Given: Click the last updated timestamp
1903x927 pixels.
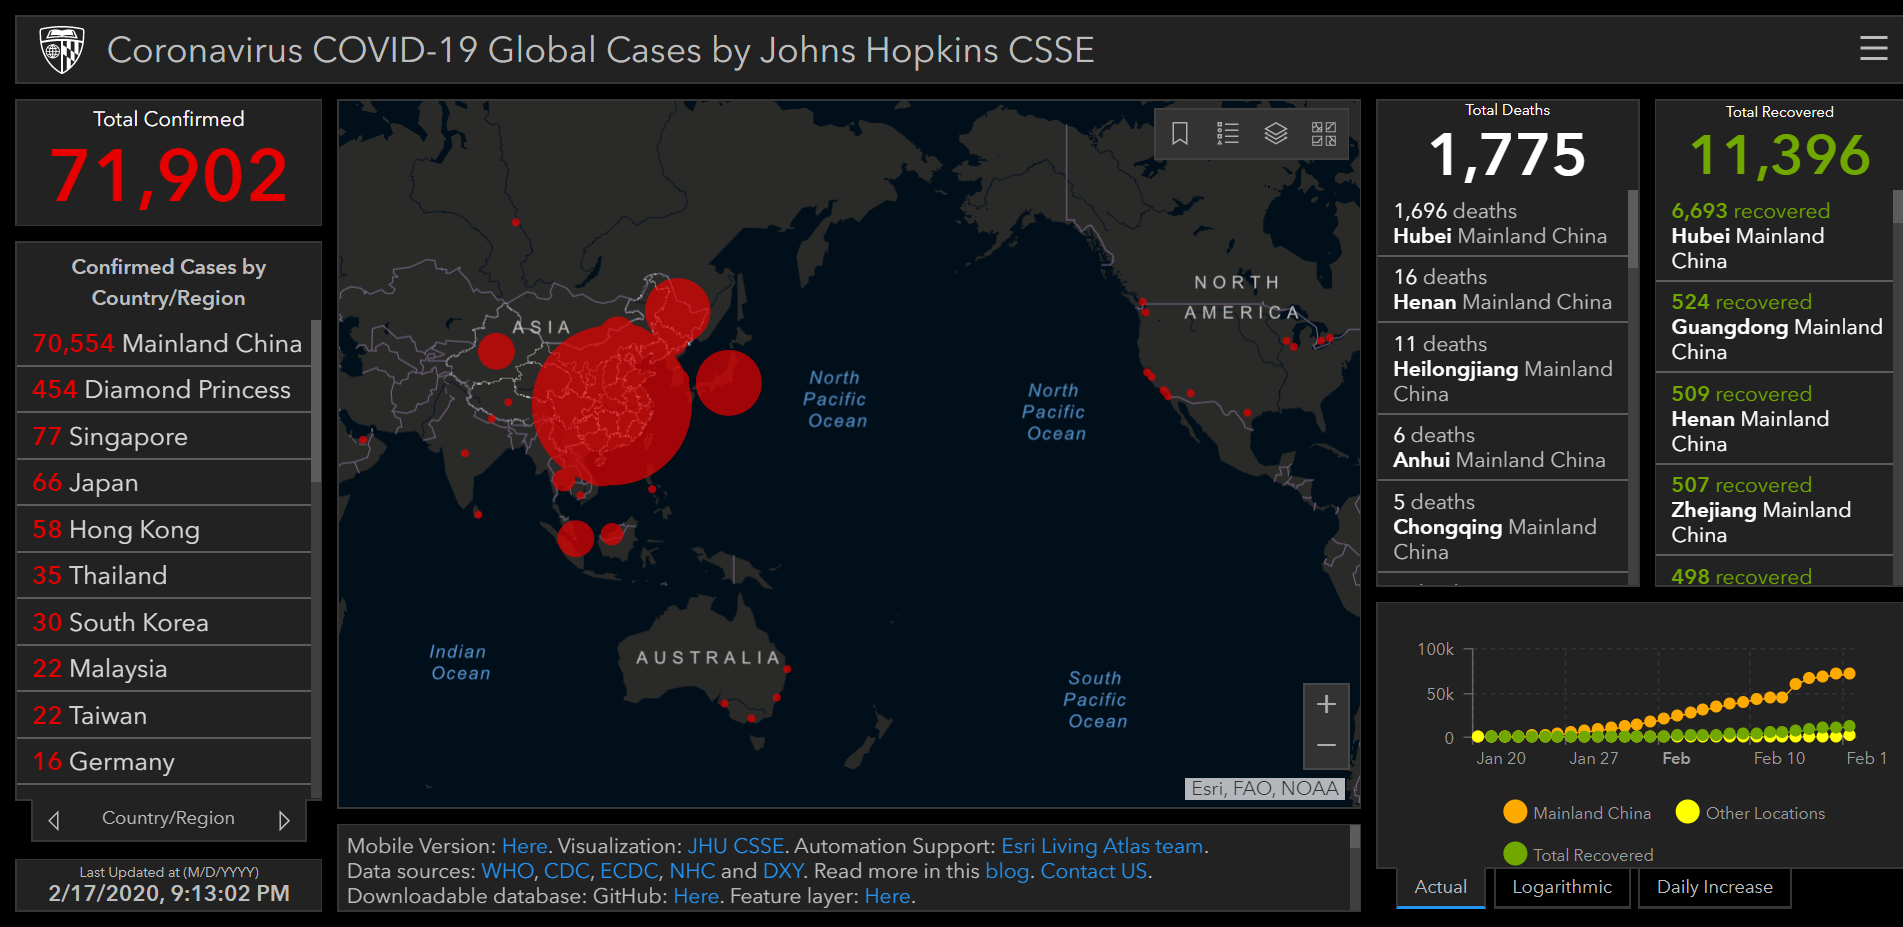Looking at the screenshot, I should click(169, 893).
